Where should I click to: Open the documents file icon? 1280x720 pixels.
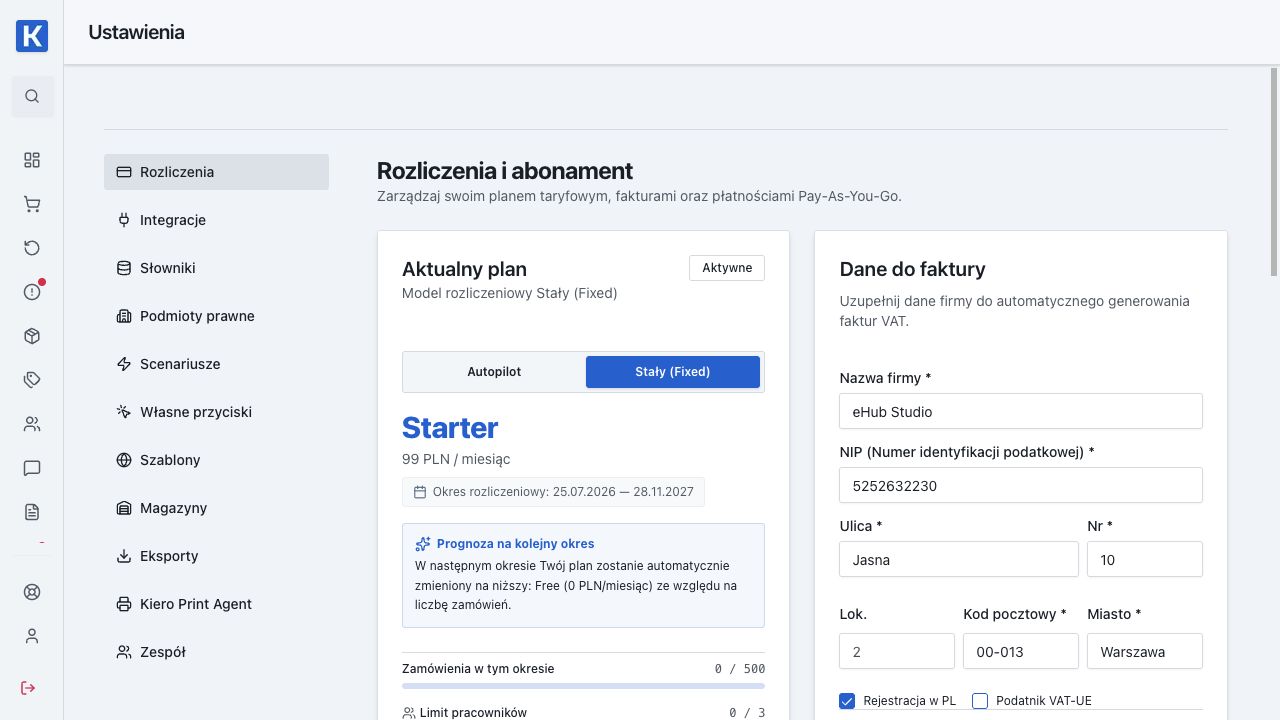[32, 512]
